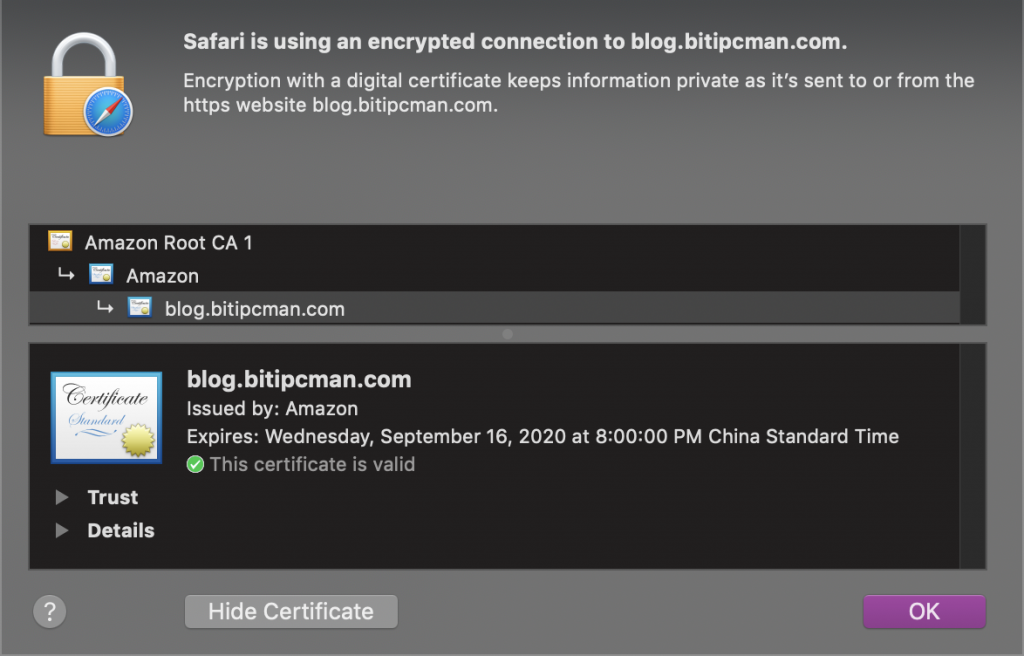The height and width of the screenshot is (656, 1024).
Task: Click the arrow before Amazon in chain
Action: click(x=66, y=274)
